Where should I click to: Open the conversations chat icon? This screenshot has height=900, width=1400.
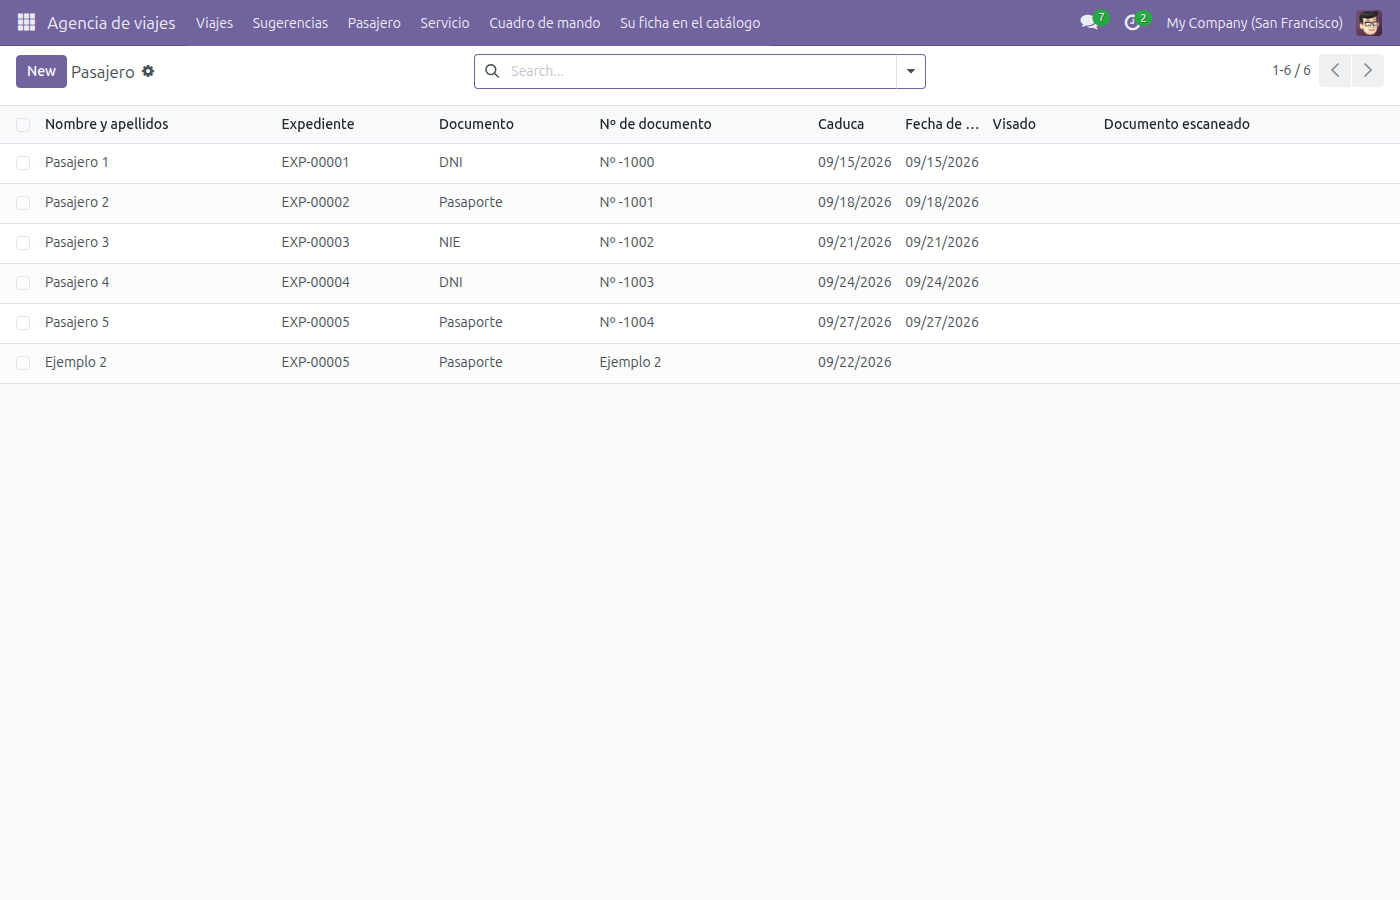coord(1089,22)
